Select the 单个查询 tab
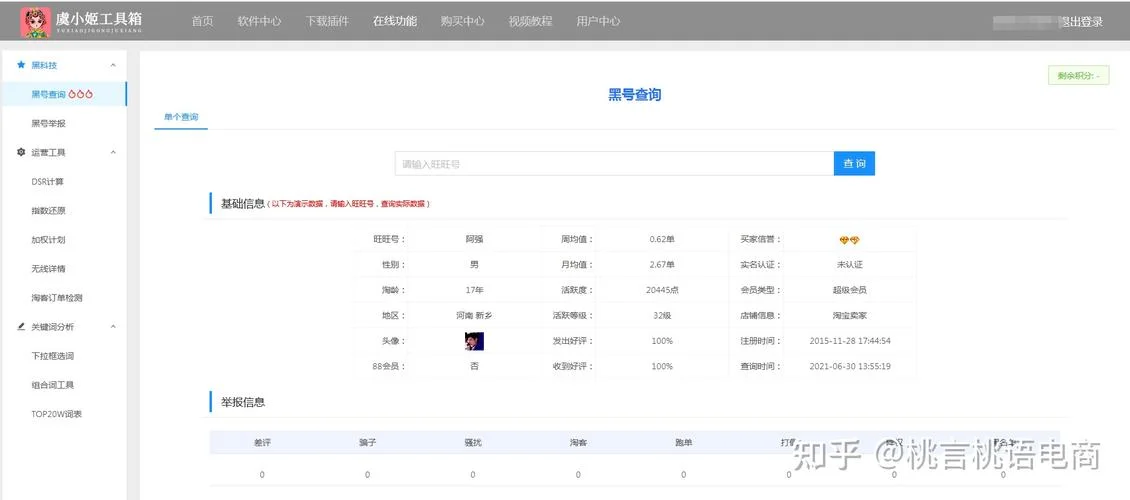 point(181,117)
